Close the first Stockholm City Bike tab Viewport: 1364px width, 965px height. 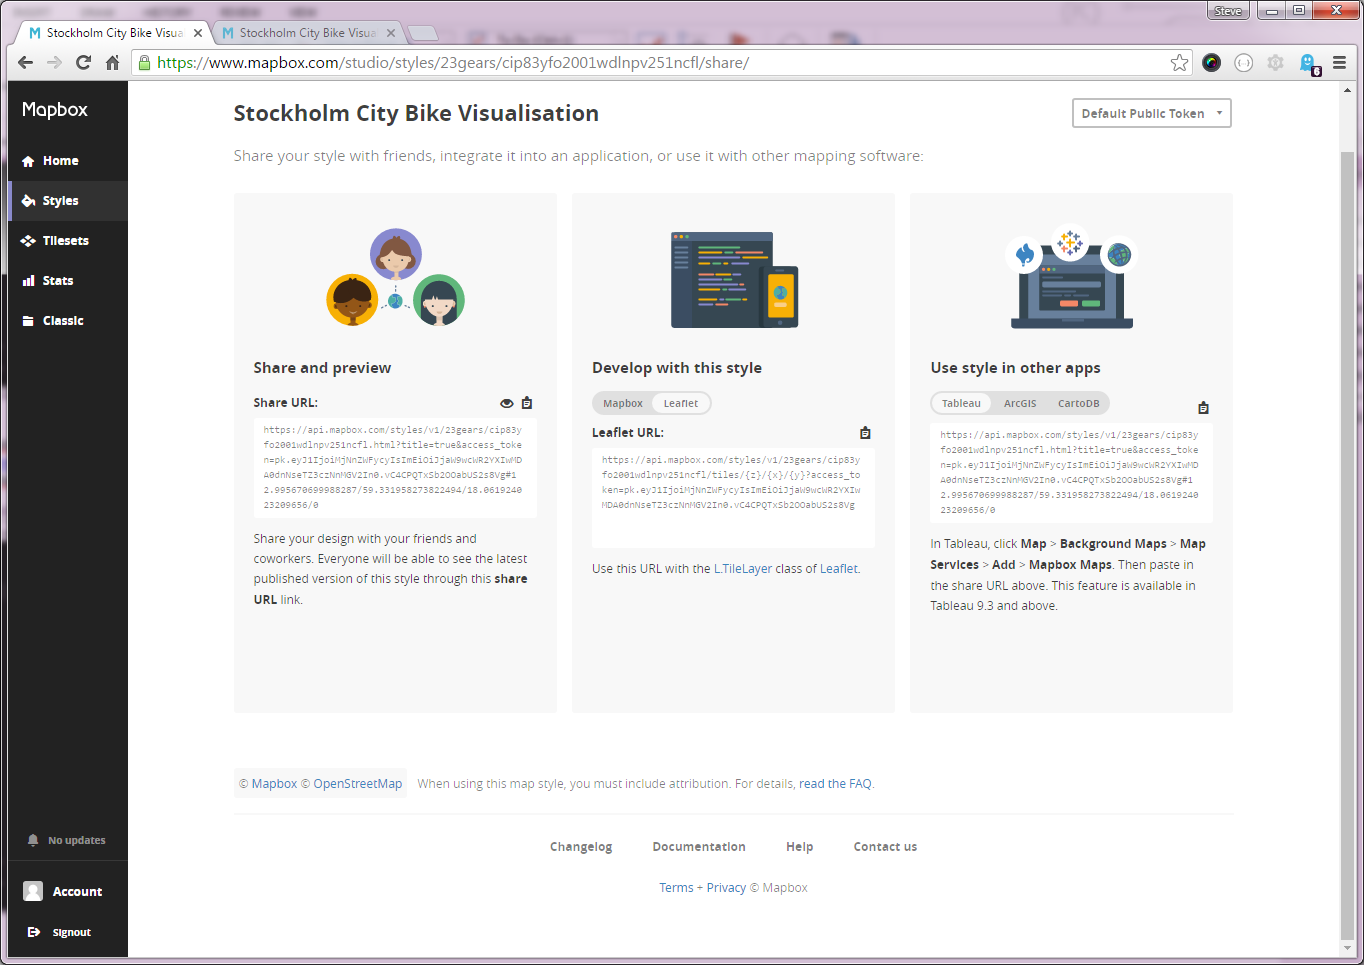click(x=198, y=33)
